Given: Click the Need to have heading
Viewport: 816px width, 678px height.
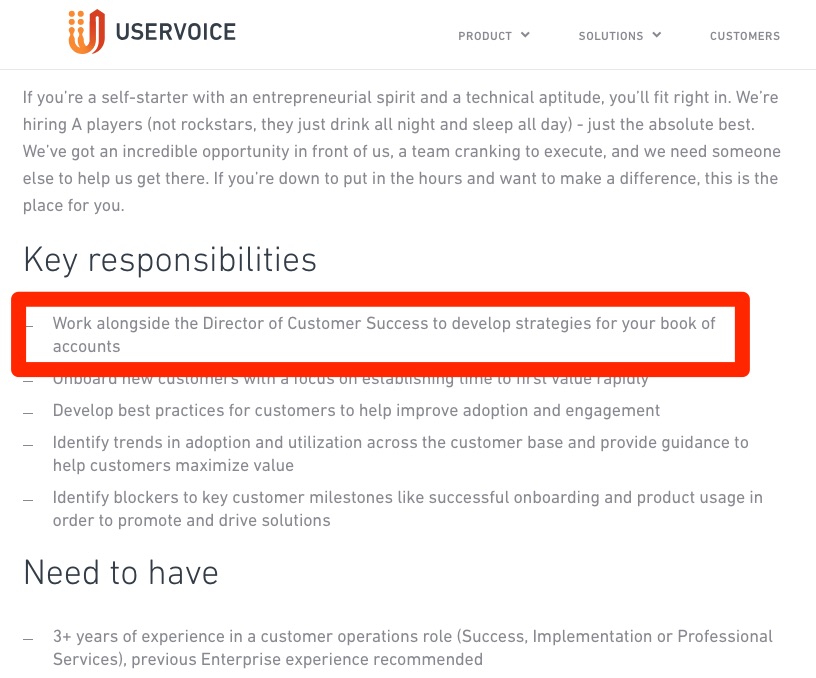Looking at the screenshot, I should (x=121, y=572).
